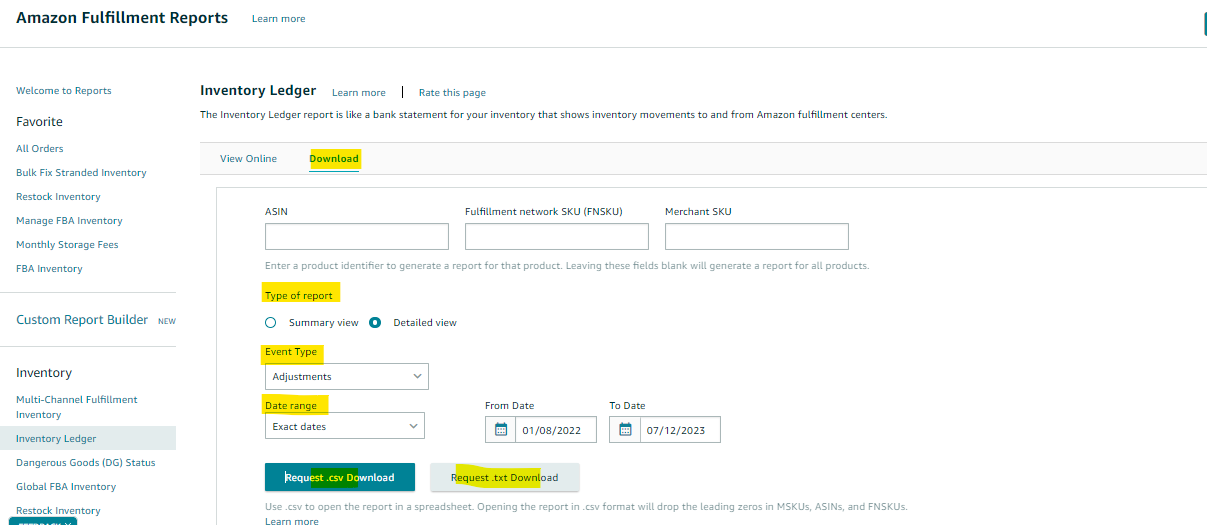The image size is (1207, 525).
Task: Click the Event Type label
Action: (291, 352)
